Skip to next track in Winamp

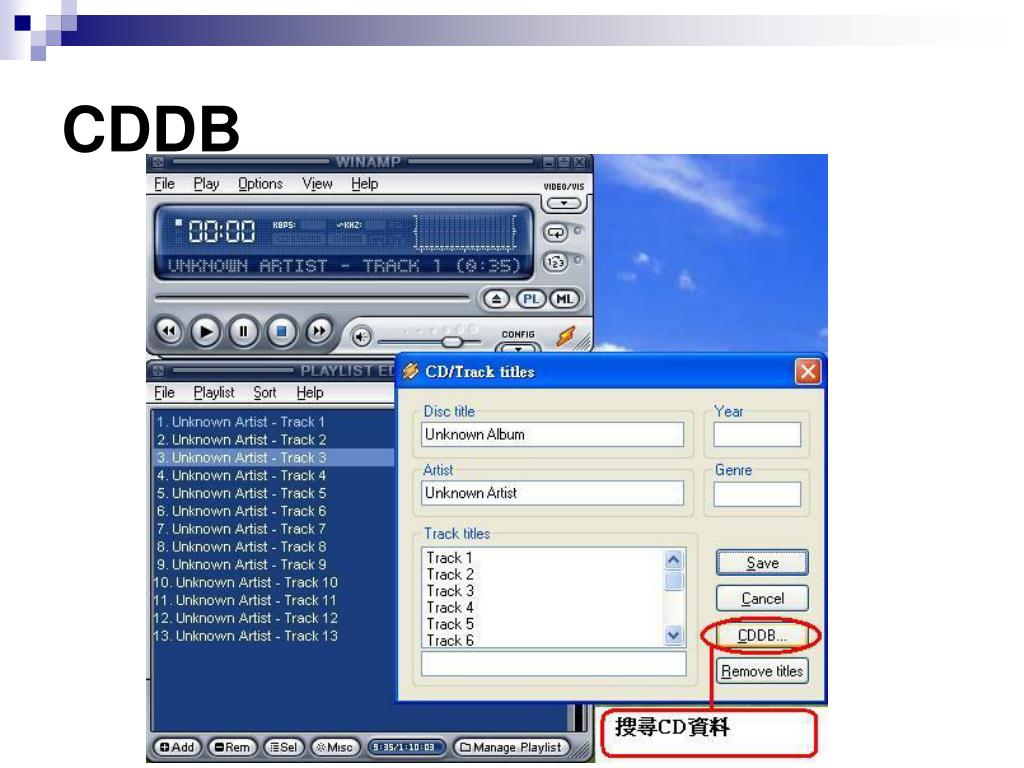319,331
